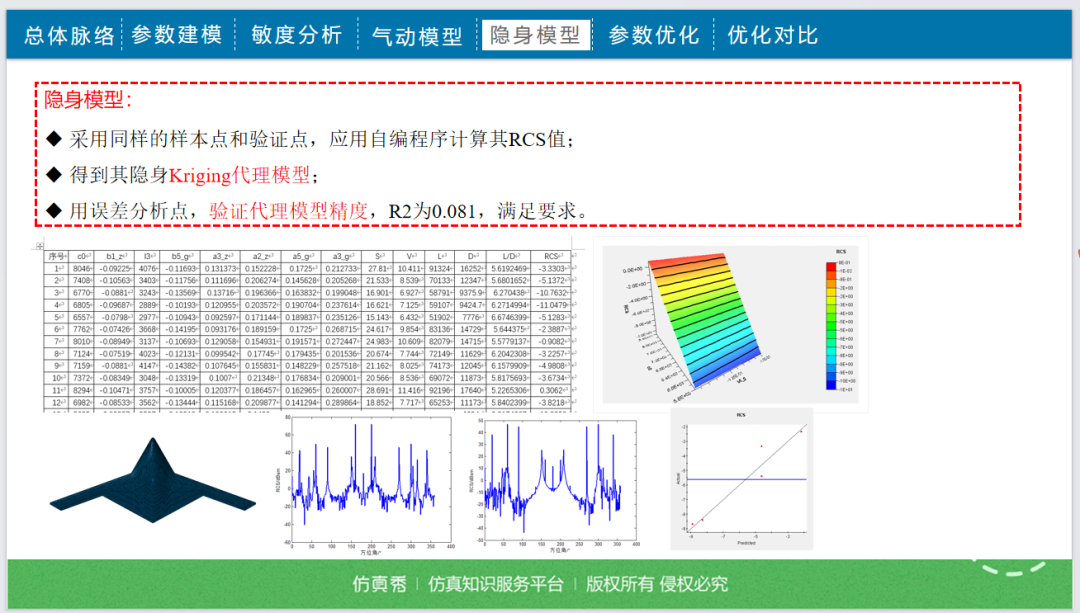Click table cell 5.6192469

coord(510,269)
